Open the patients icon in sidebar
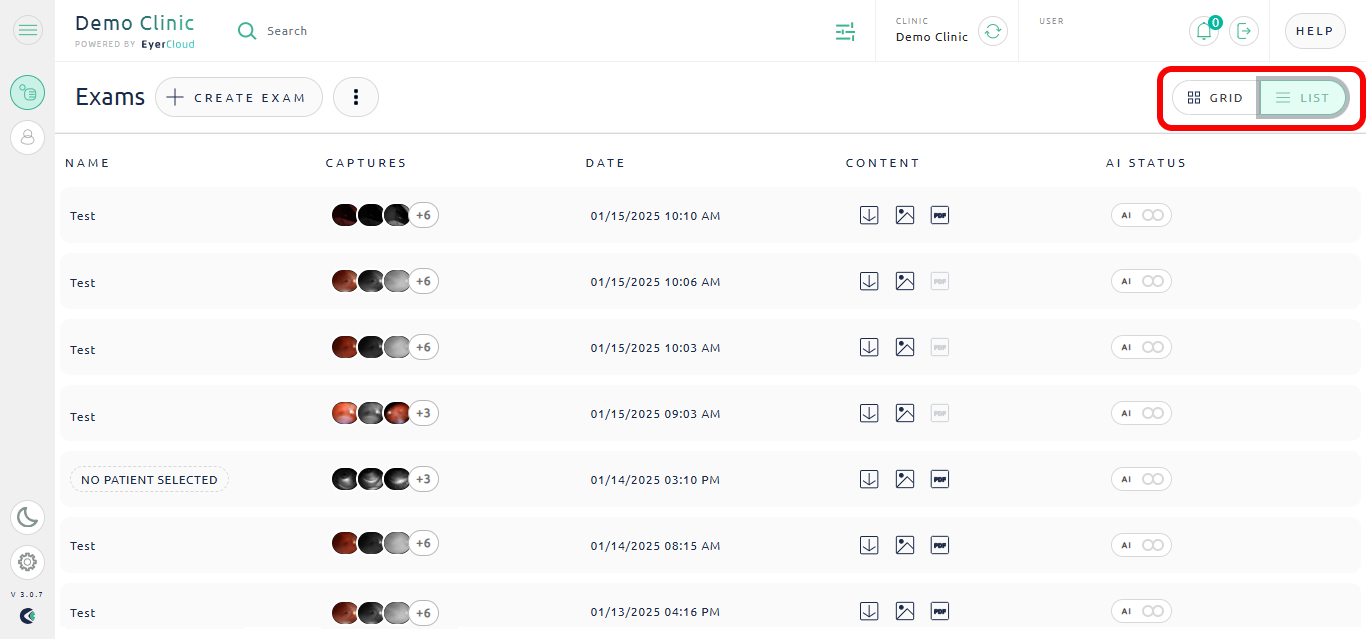This screenshot has height=639, width=1366. (28, 135)
